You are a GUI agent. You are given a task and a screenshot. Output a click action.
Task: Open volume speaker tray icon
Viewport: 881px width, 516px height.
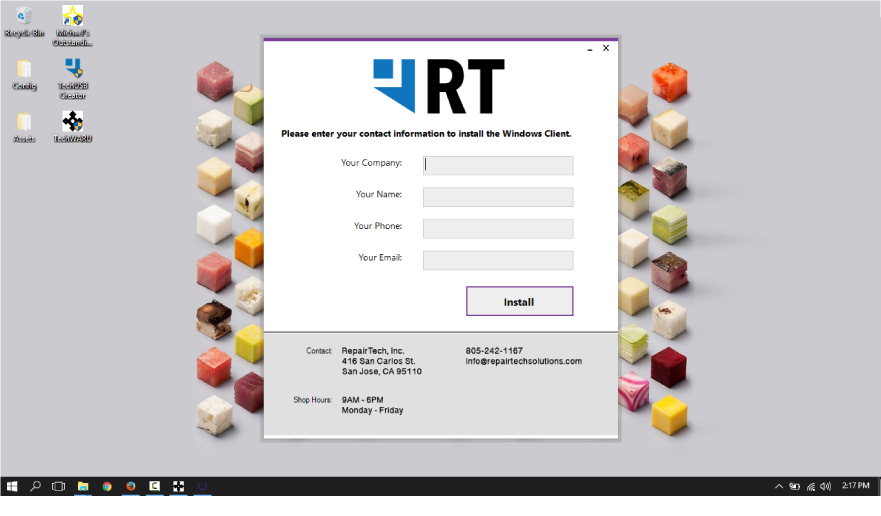tap(825, 486)
